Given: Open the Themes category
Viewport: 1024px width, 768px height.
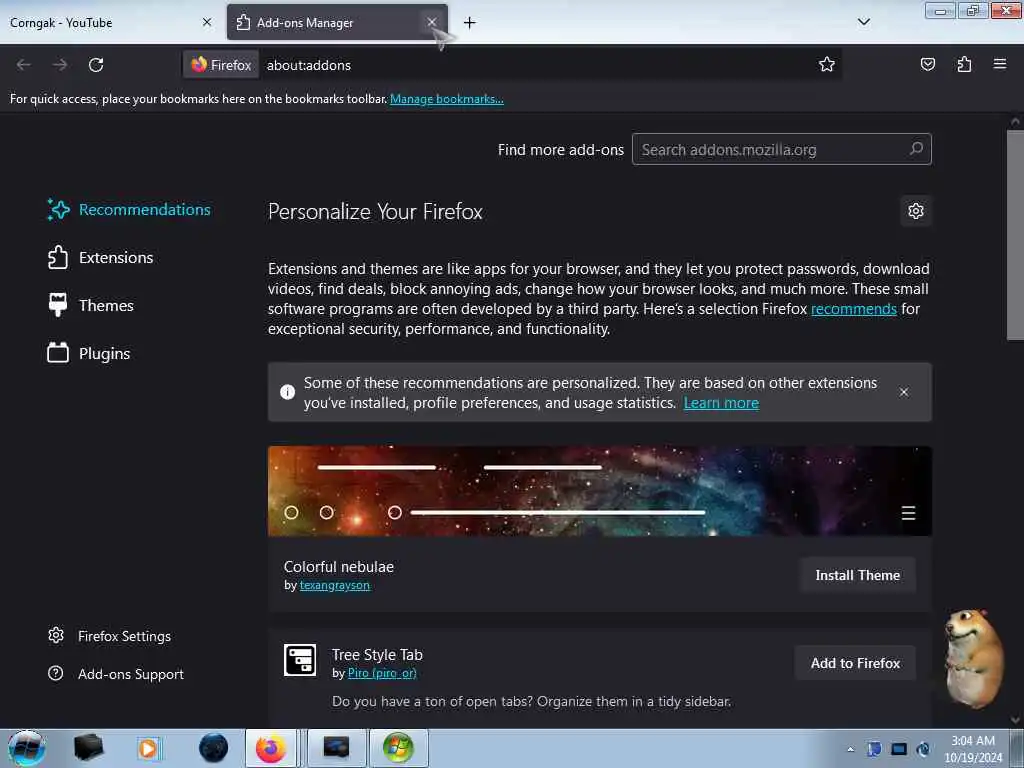Looking at the screenshot, I should pyautogui.click(x=91, y=305).
